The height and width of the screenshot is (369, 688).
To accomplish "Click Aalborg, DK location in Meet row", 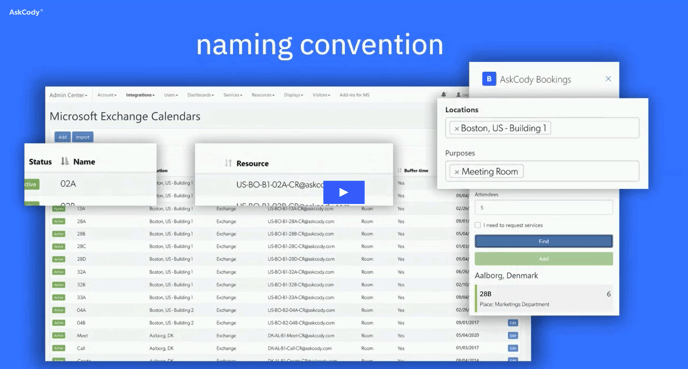I will tap(161, 336).
